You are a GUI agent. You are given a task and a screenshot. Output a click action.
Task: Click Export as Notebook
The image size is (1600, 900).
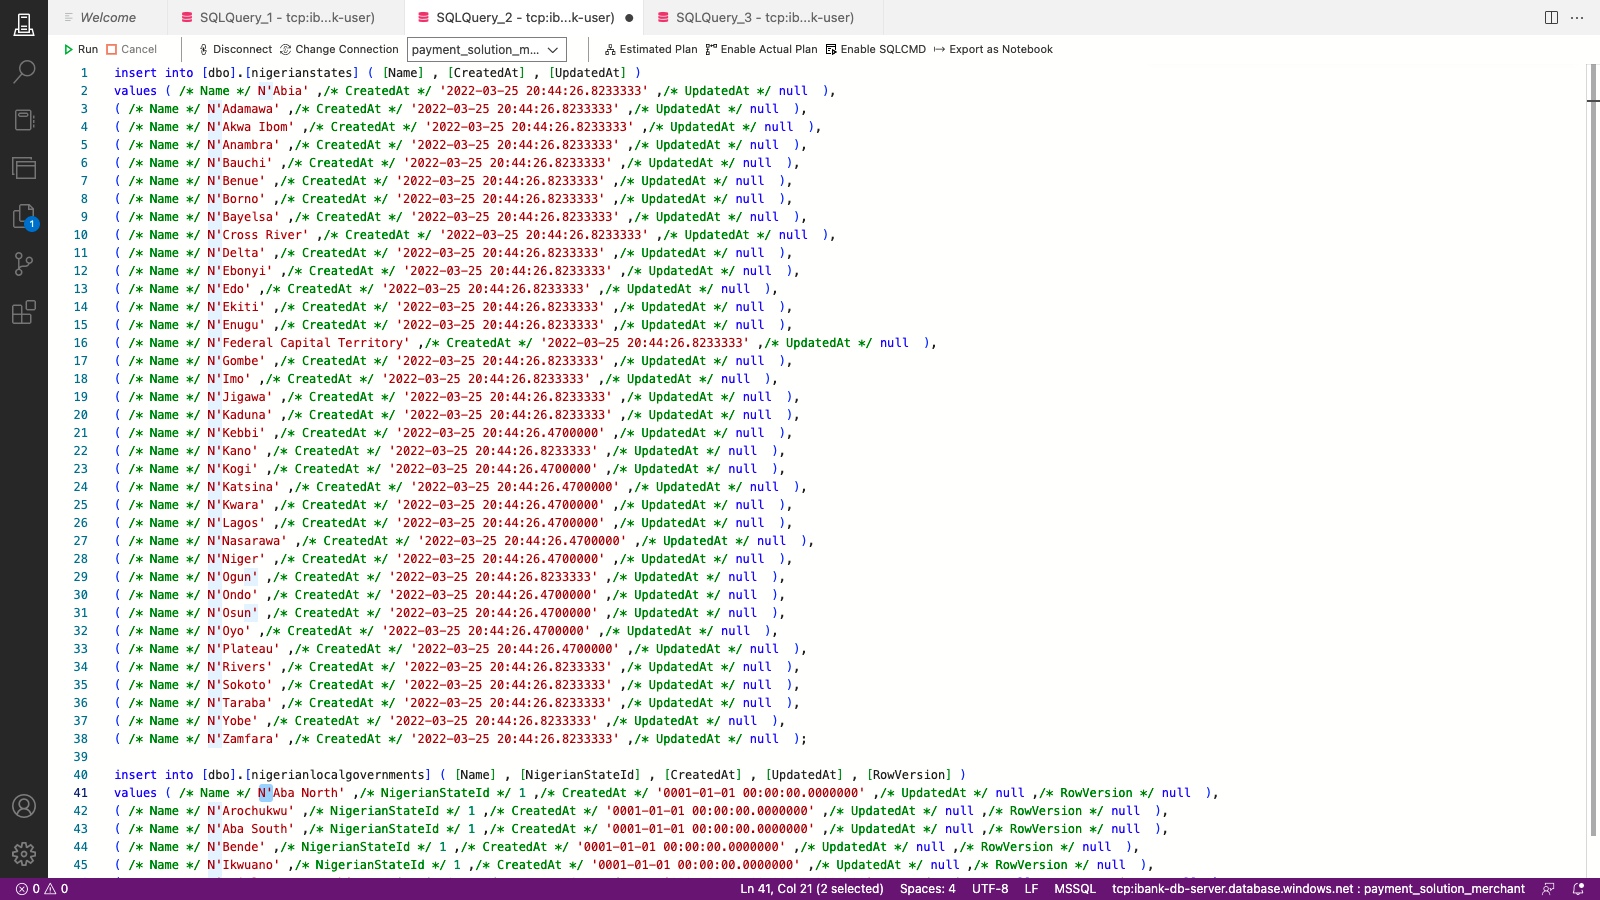tap(993, 49)
